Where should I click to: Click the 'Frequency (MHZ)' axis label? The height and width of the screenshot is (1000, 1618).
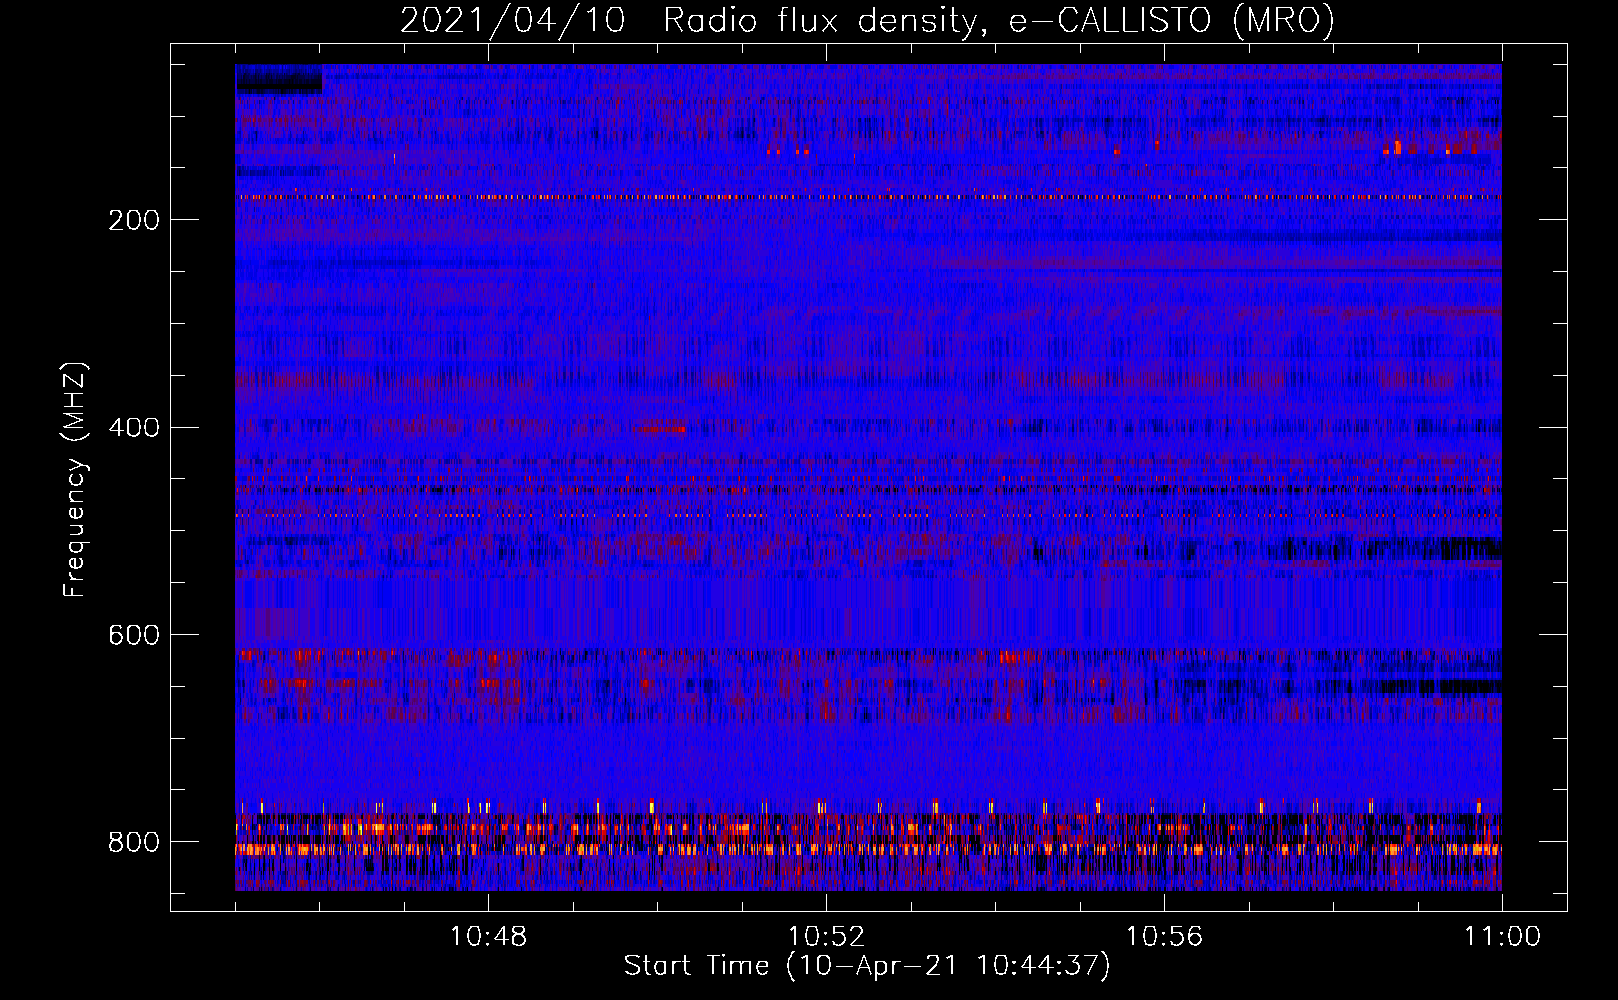(x=75, y=480)
